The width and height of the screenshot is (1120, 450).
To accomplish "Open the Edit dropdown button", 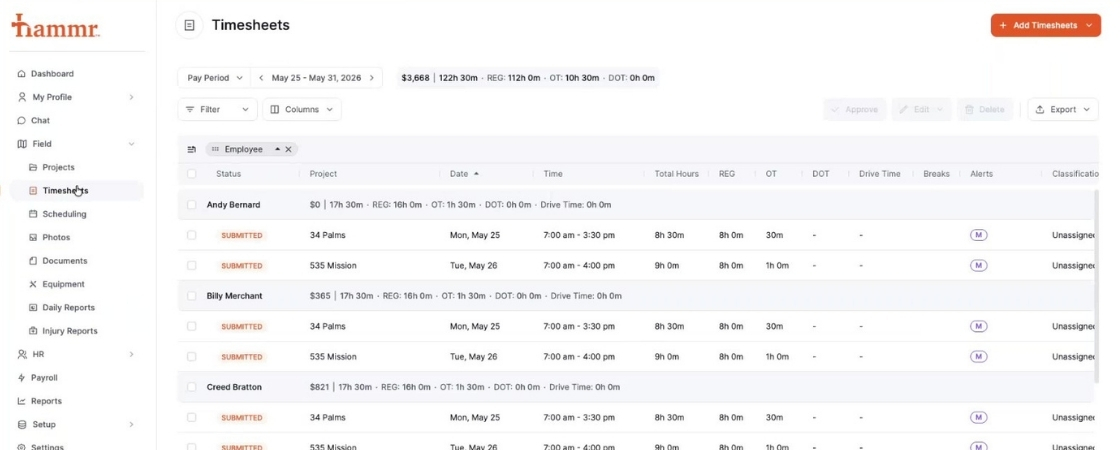I will (921, 109).
